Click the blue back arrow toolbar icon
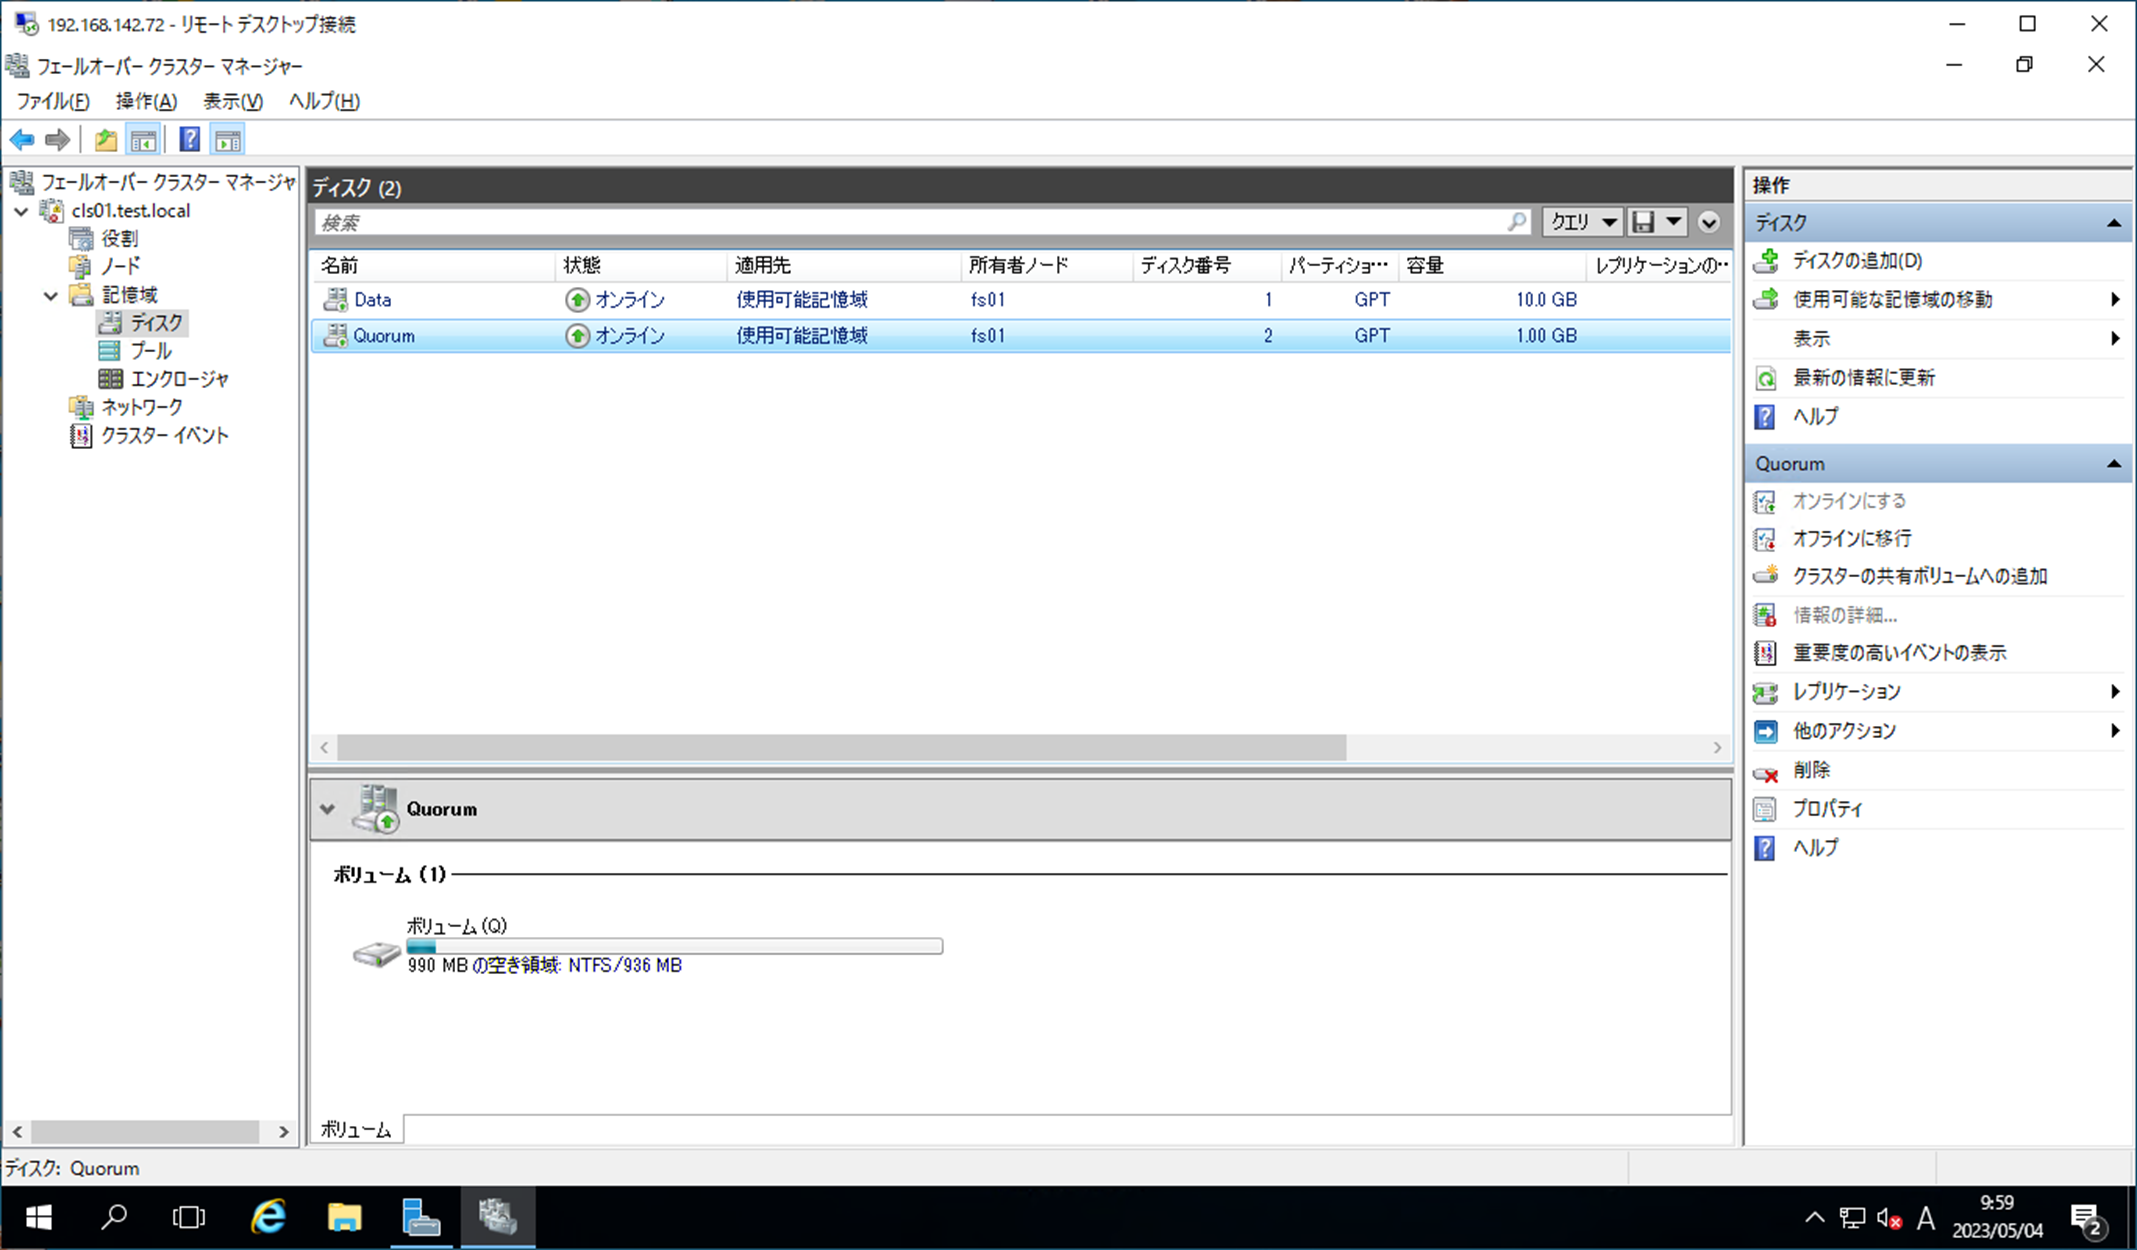Image resolution: width=2137 pixels, height=1250 pixels. tap(22, 140)
